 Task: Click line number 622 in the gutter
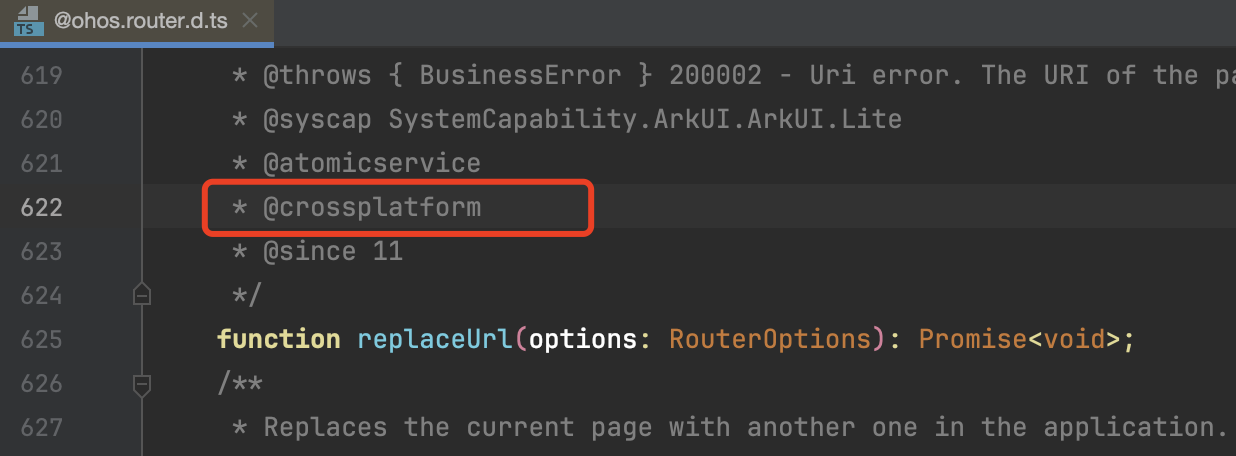click(42, 208)
